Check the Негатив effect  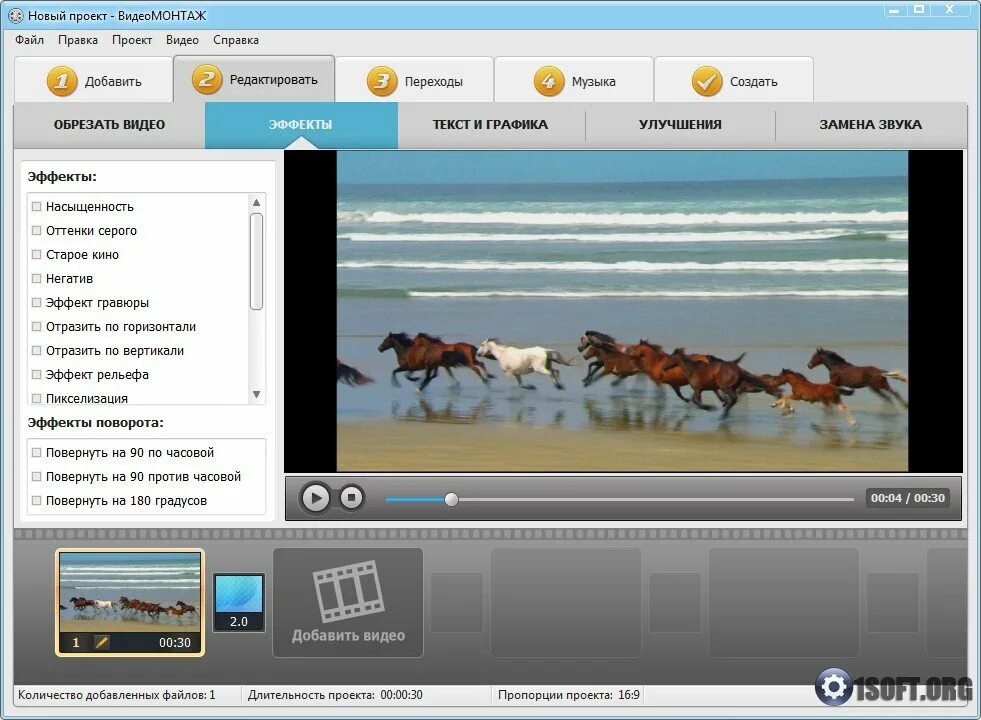click(36, 278)
